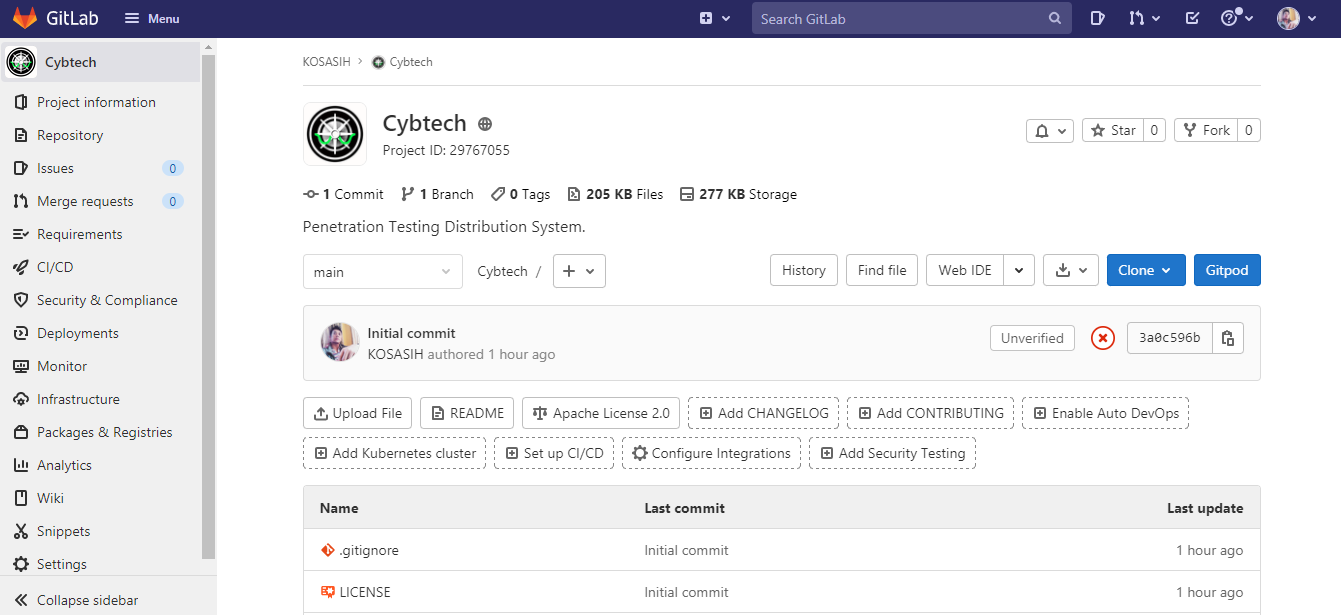Click the Cybtech project avatar image
The height and width of the screenshot is (615, 1341).
point(335,134)
